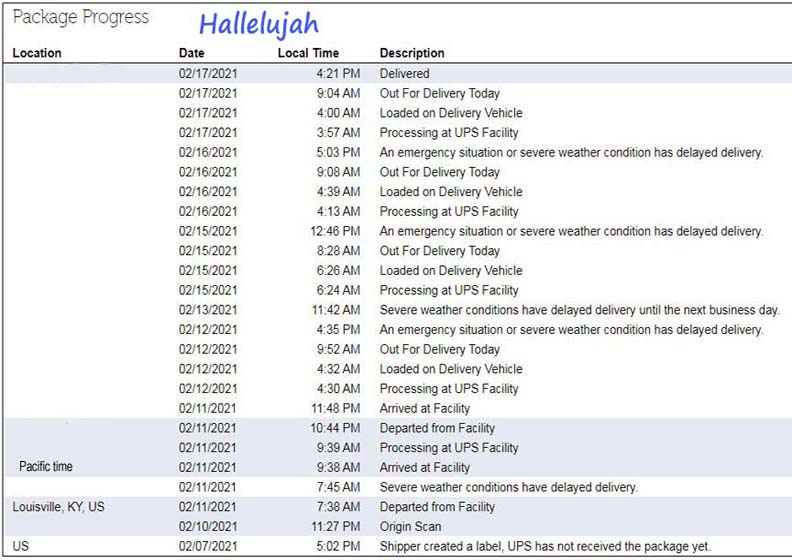Click "Departed from Facility" in the 10:44 PM row

[437, 428]
